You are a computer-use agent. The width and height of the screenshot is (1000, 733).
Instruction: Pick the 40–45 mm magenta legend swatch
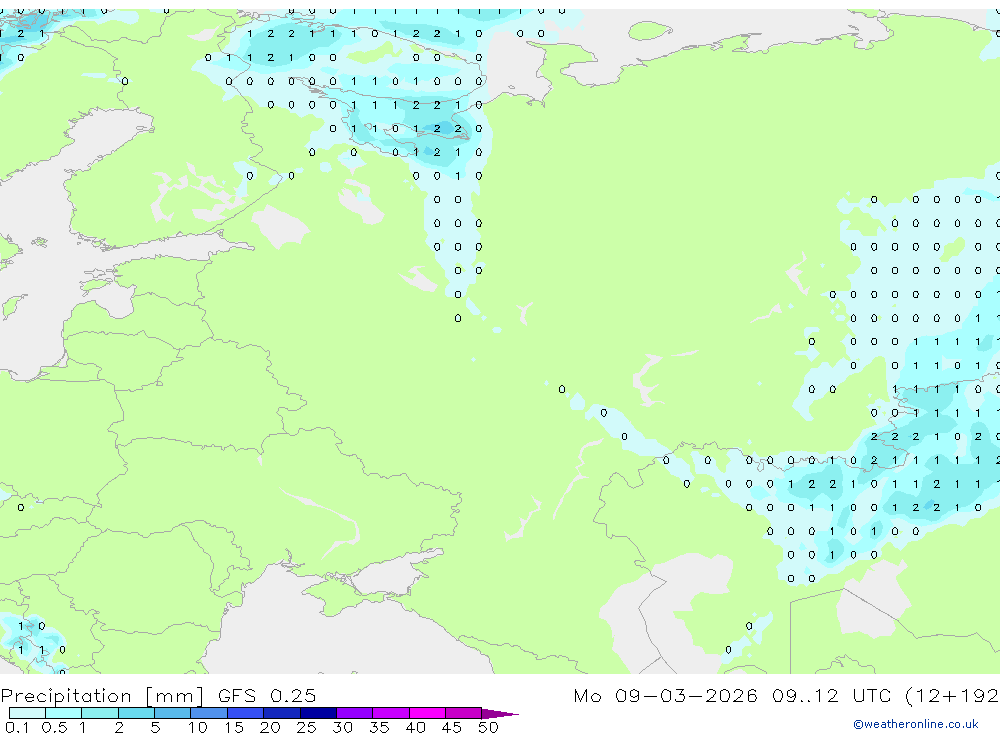click(x=427, y=713)
